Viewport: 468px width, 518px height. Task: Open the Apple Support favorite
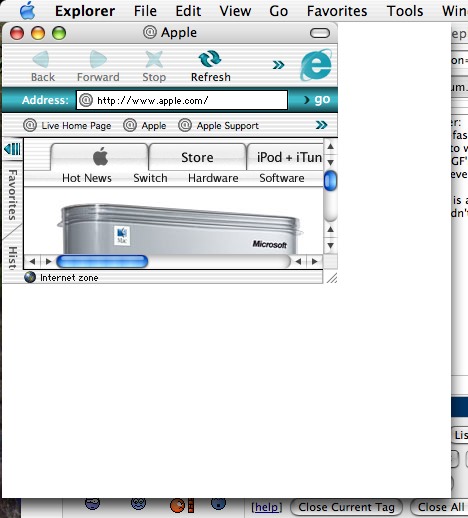pyautogui.click(x=219, y=126)
